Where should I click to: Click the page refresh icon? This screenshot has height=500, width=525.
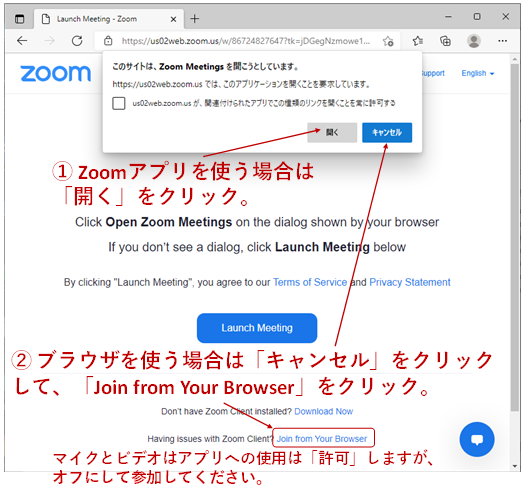click(77, 41)
